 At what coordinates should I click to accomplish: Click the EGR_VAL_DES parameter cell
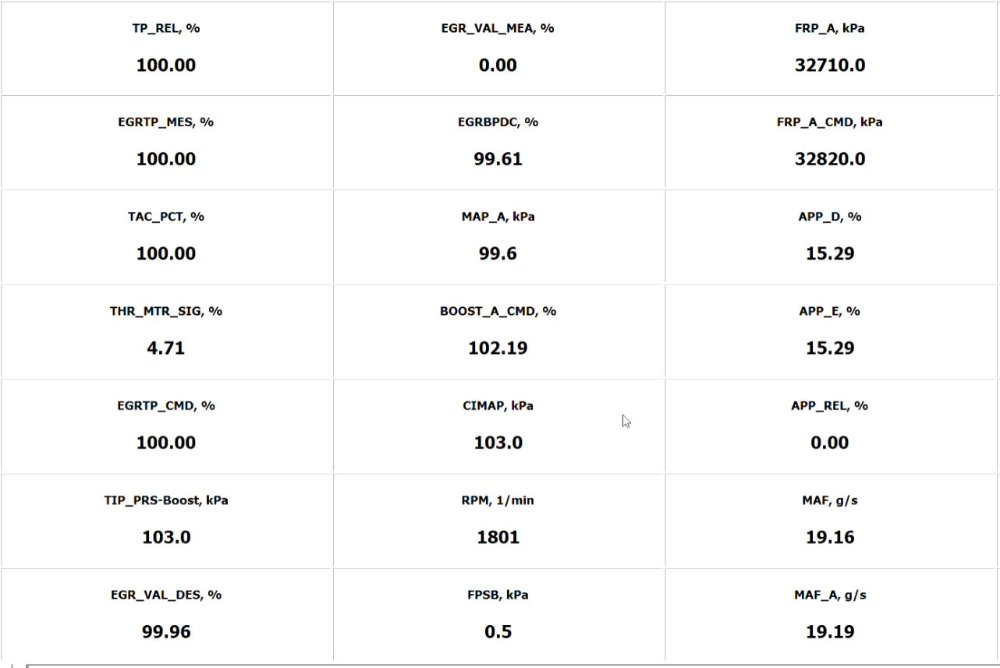coord(166,614)
